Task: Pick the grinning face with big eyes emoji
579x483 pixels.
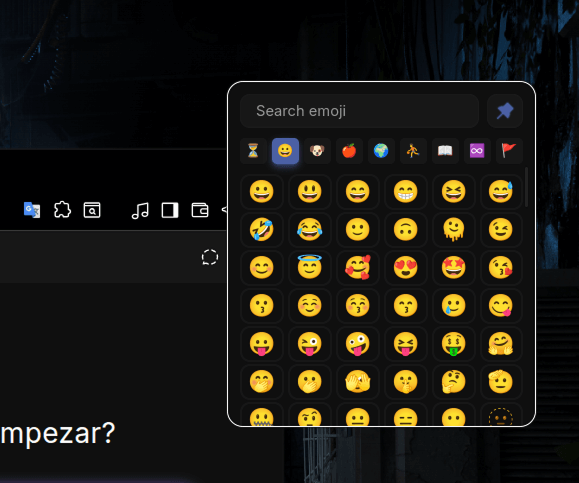Action: click(309, 192)
